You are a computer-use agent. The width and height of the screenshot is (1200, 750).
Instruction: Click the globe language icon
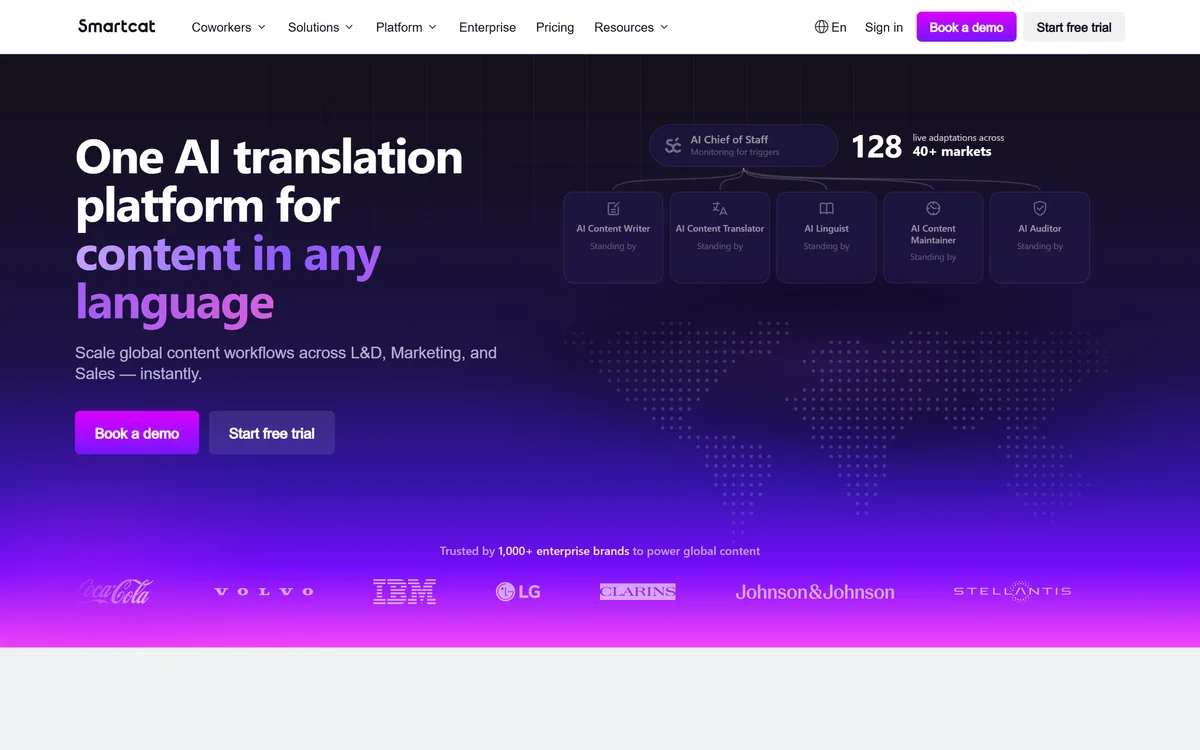(x=821, y=27)
